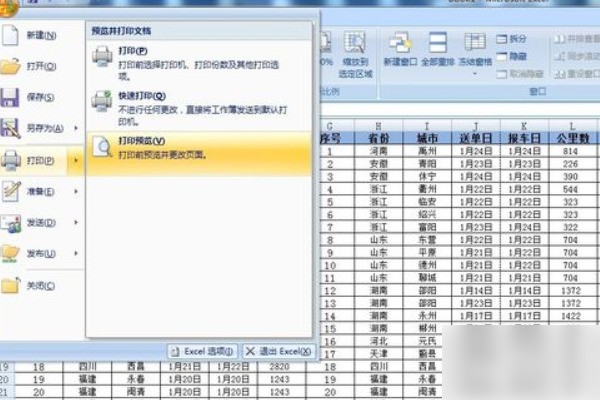Expand the Send (发送) submenu arrow
Image resolution: width=600 pixels, height=400 pixels.
77,223
